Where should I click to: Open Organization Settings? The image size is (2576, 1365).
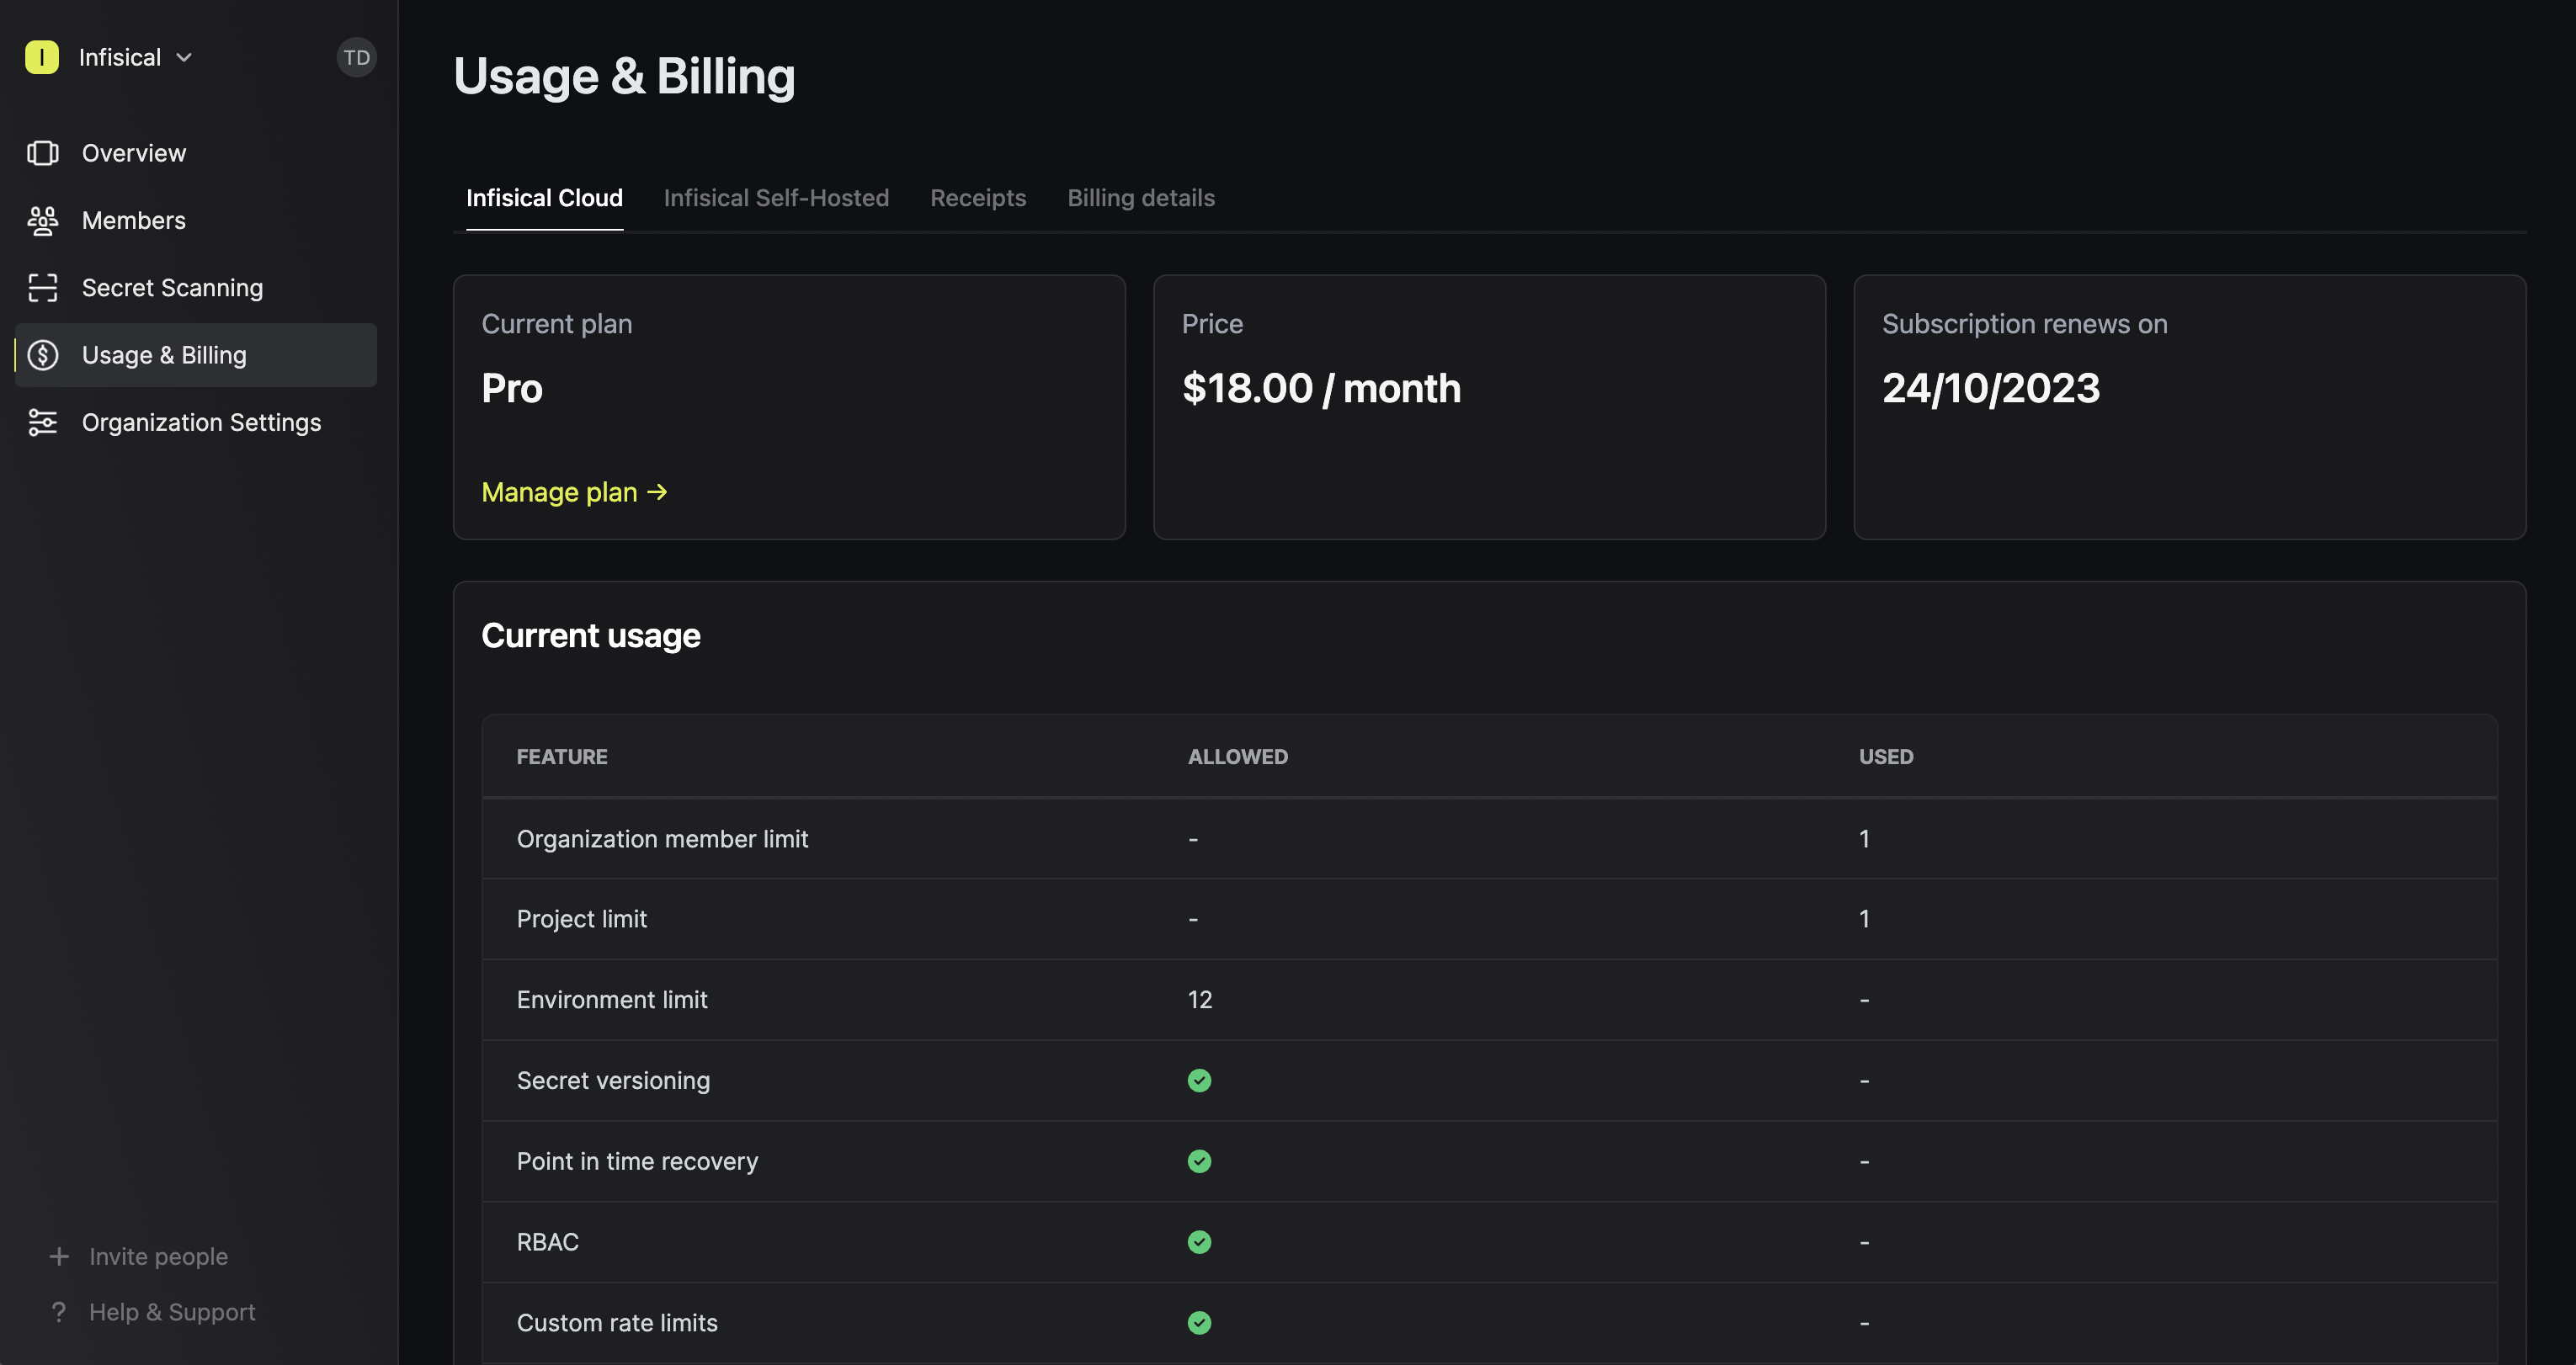point(201,422)
